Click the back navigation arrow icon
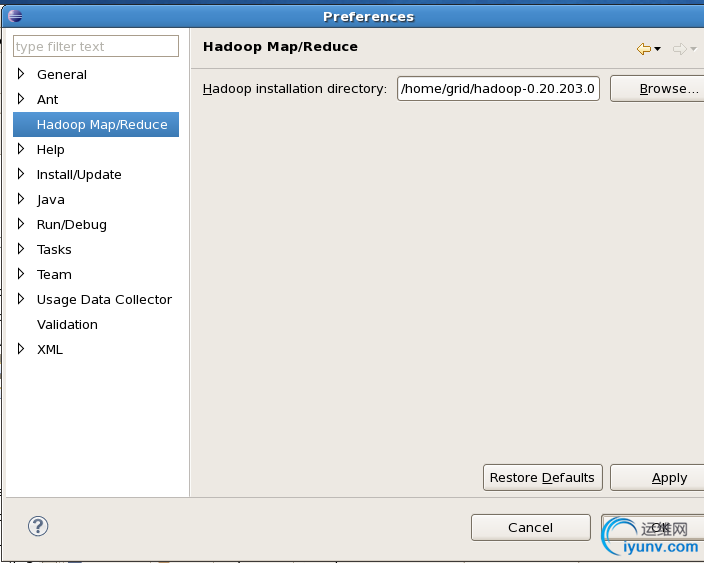 click(643, 49)
